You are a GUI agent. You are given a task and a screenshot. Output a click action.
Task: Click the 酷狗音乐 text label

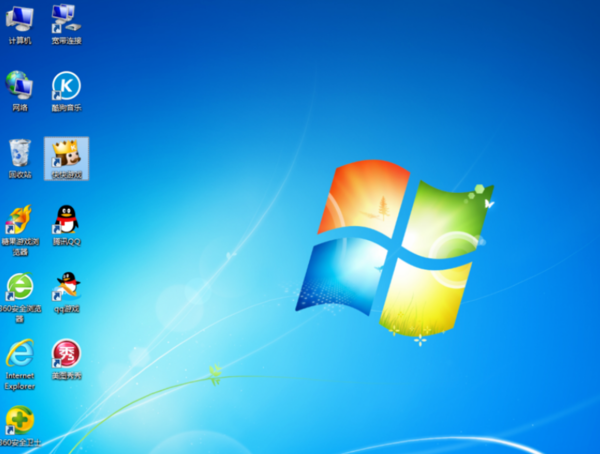click(x=66, y=107)
